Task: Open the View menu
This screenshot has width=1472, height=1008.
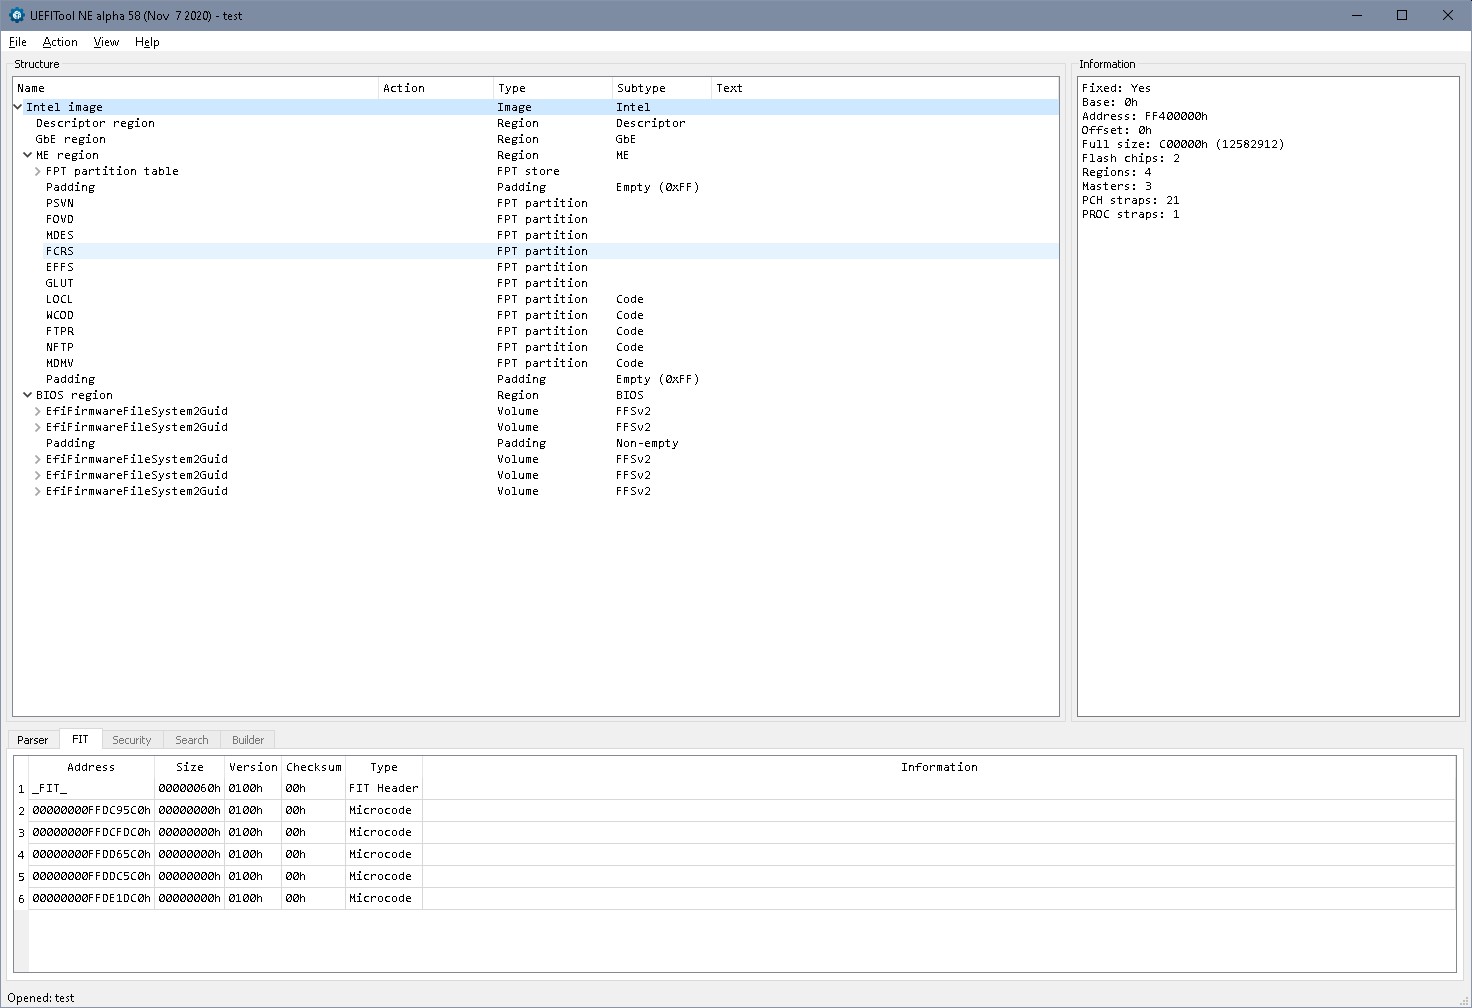Action: click(x=106, y=42)
